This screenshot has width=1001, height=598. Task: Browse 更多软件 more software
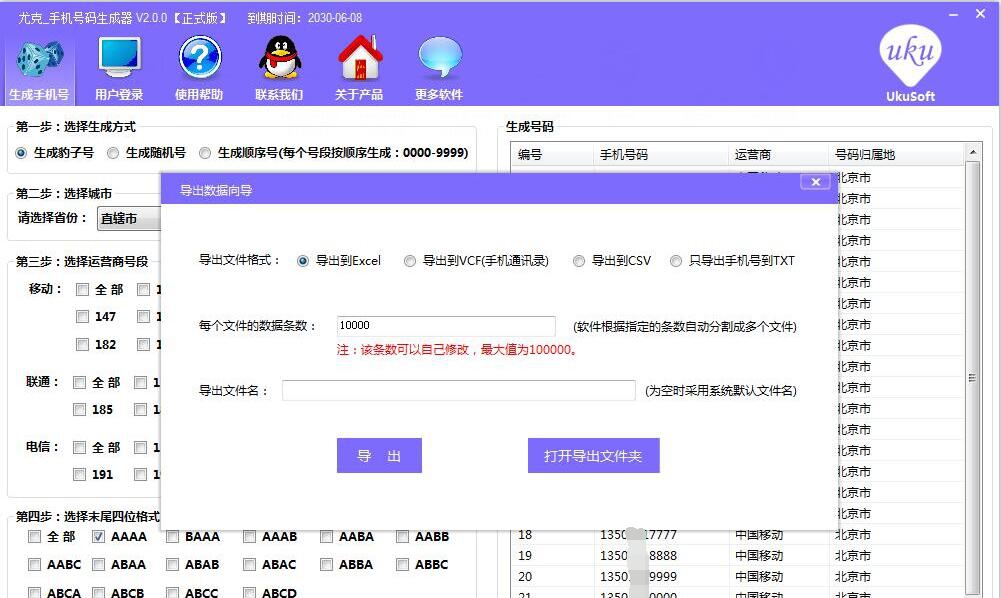pos(438,66)
